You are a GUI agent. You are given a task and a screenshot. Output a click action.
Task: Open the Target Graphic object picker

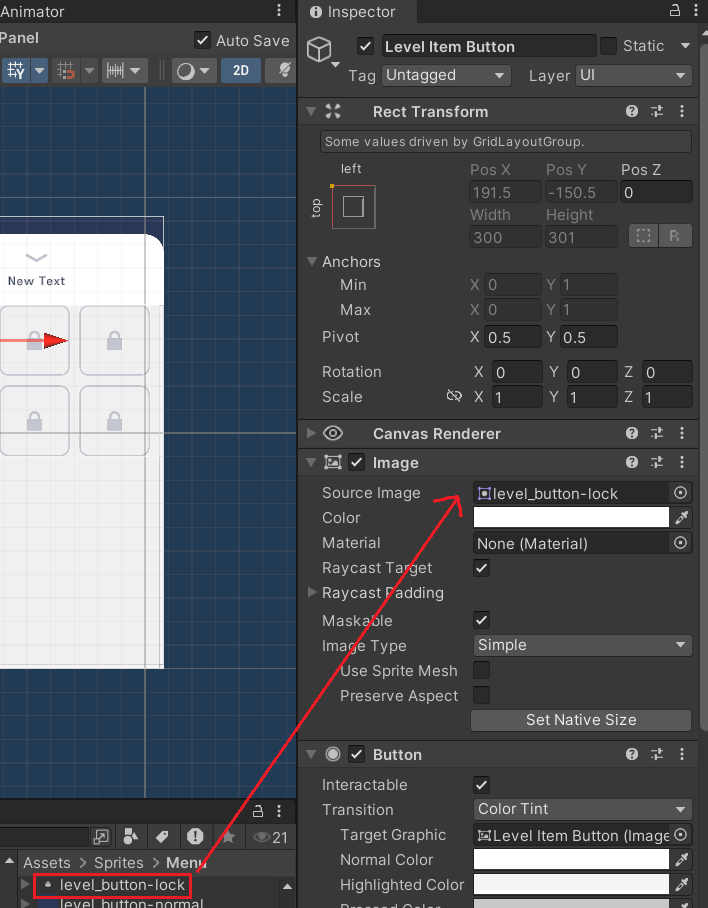coord(680,834)
